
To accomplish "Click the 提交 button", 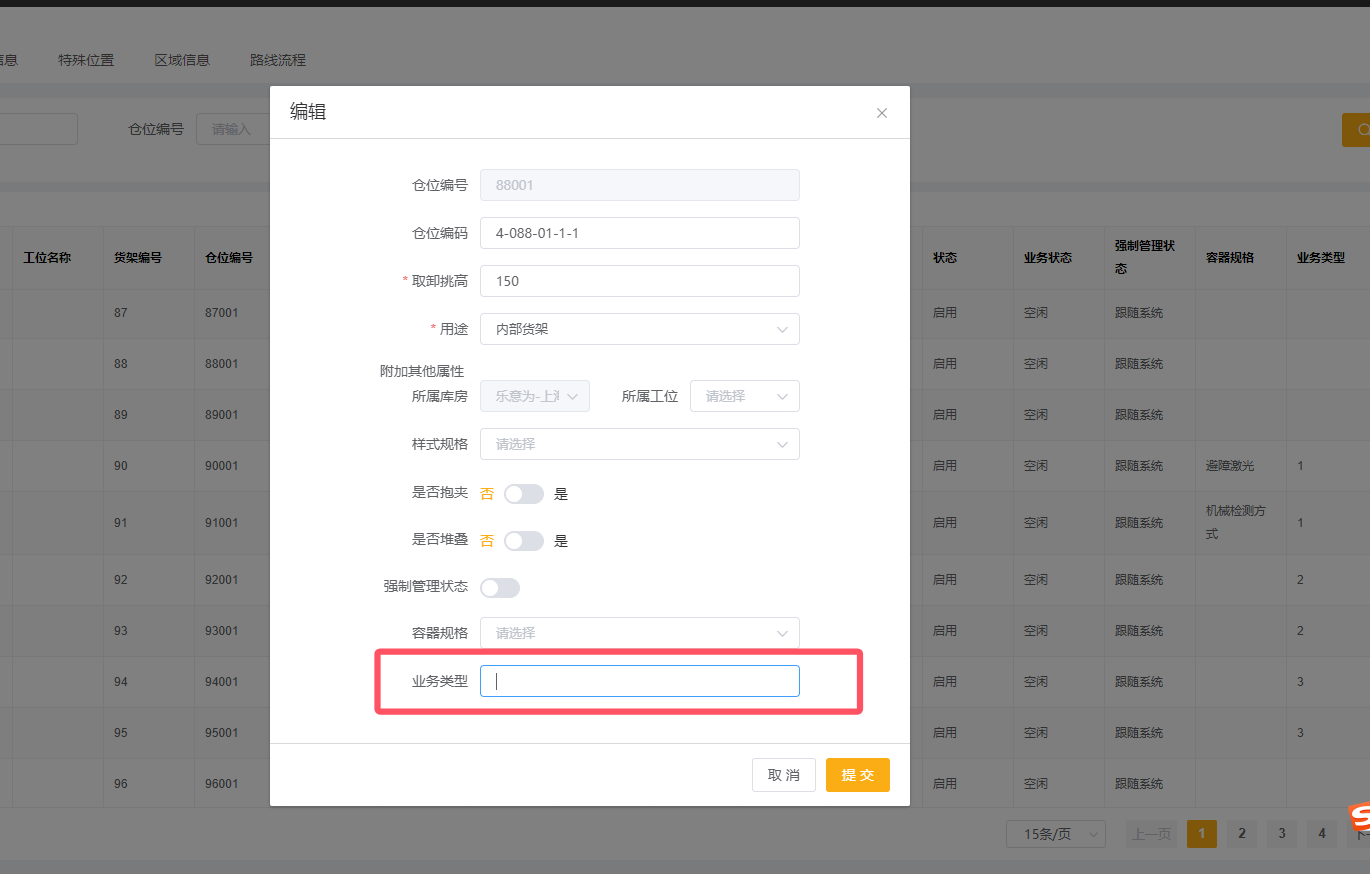I will pyautogui.click(x=858, y=775).
